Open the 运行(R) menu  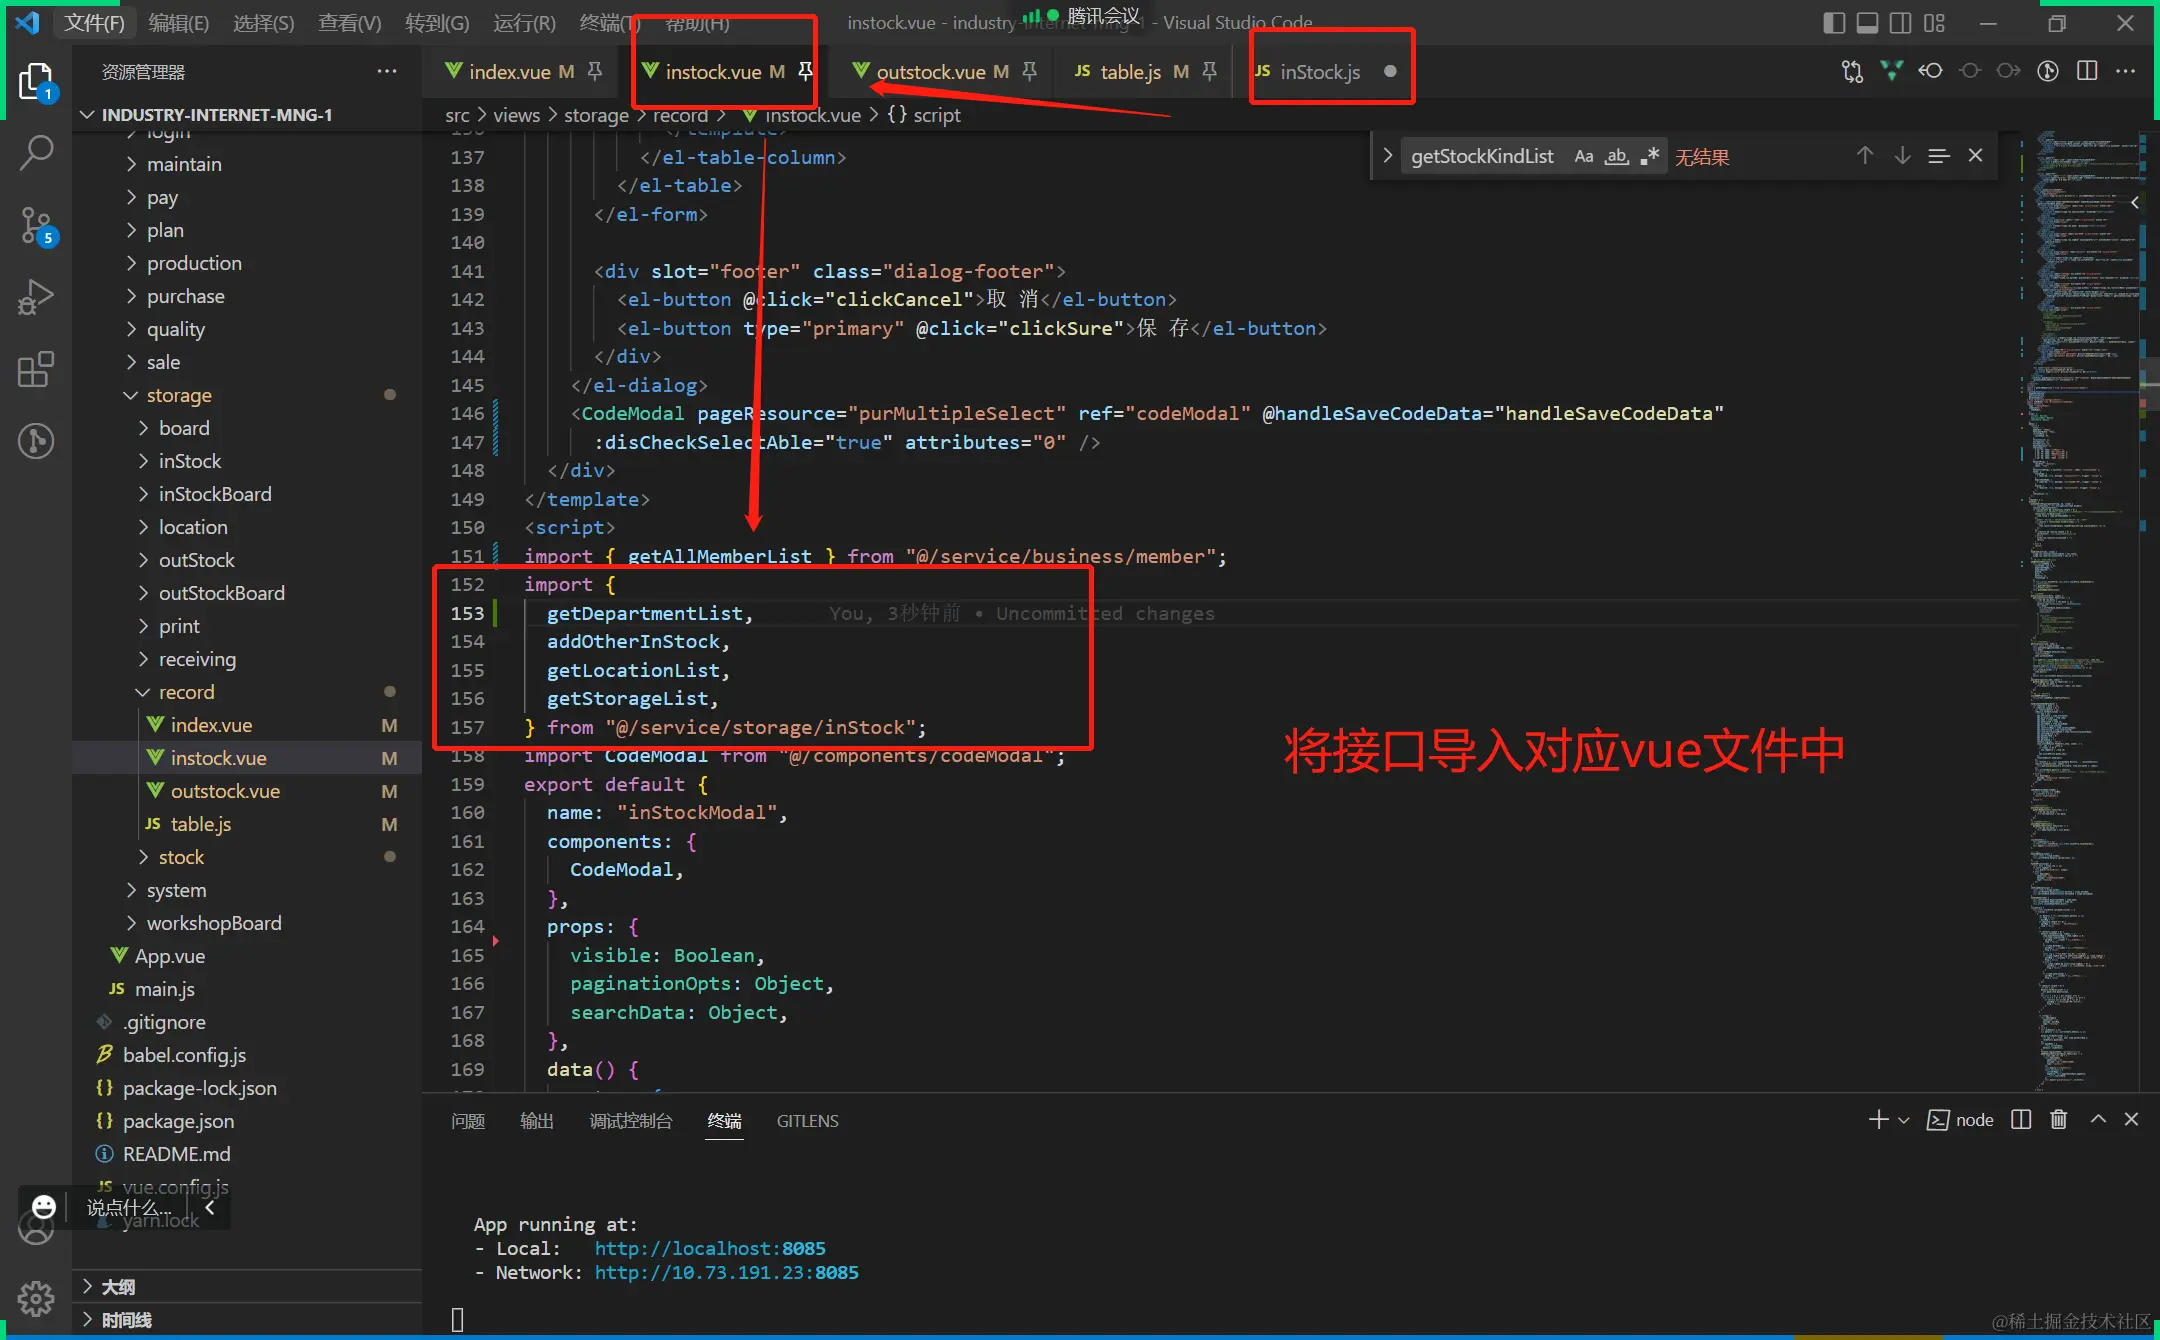[x=524, y=23]
